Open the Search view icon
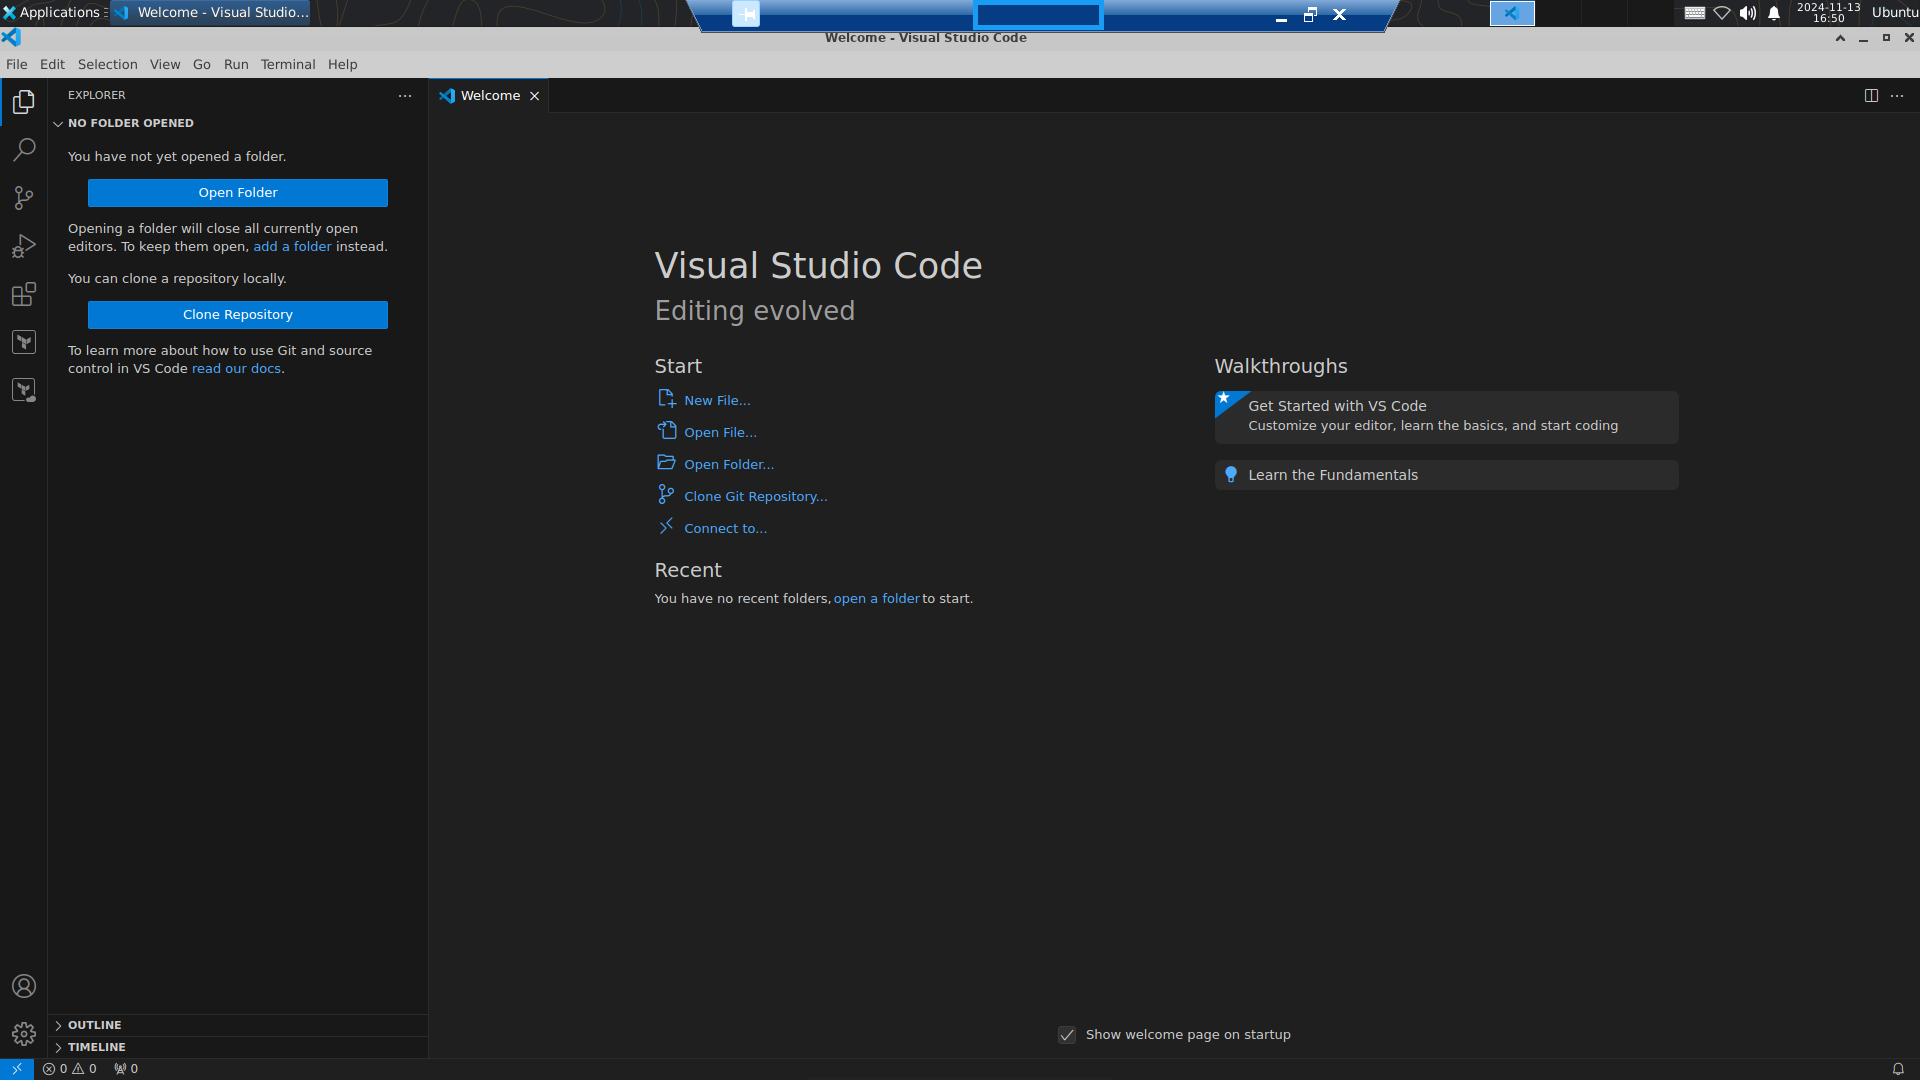 coord(24,150)
